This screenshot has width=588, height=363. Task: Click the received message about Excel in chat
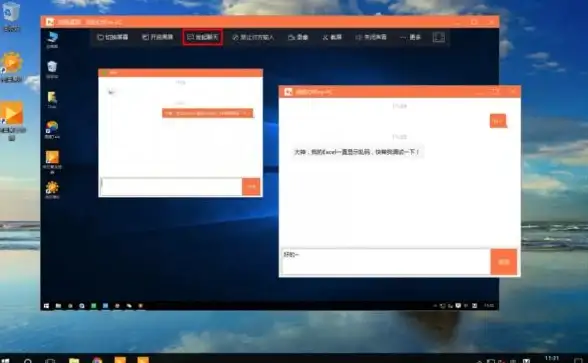coord(357,152)
